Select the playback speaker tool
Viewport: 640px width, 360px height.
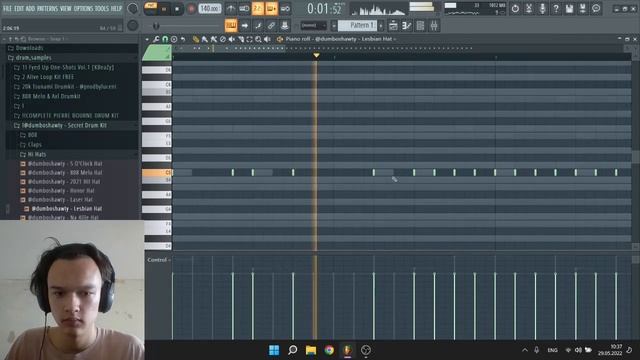click(267, 39)
